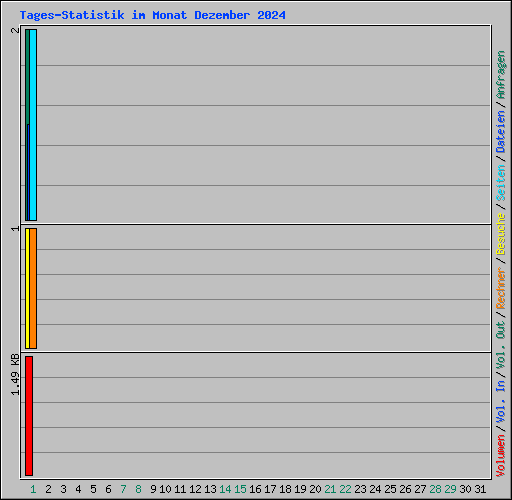Viewport: 512px width, 500px height.
Task: Click day label '26' on the x-axis
Action: (405, 489)
